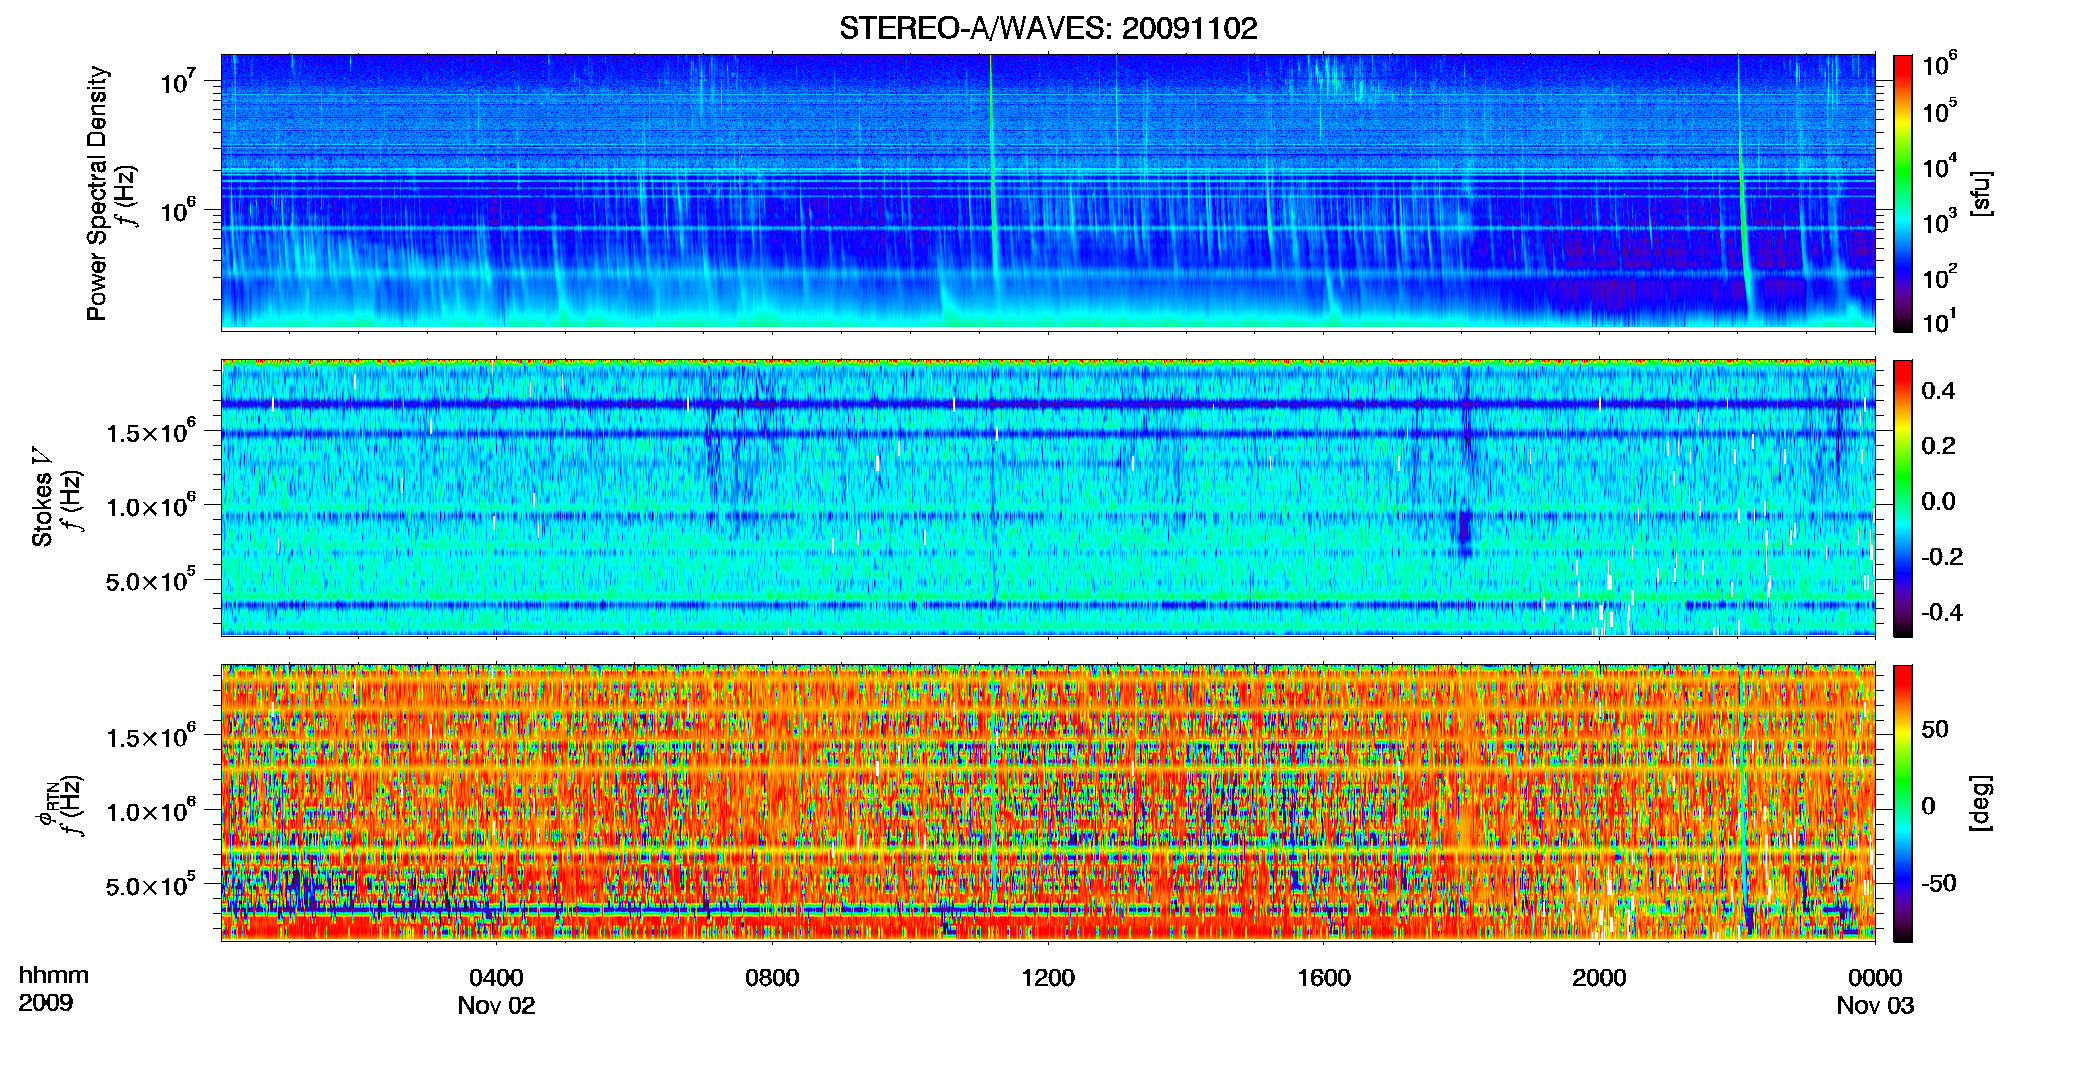
Task: Click the "-50" label on the degrees colorbar
Action: coord(1939,883)
